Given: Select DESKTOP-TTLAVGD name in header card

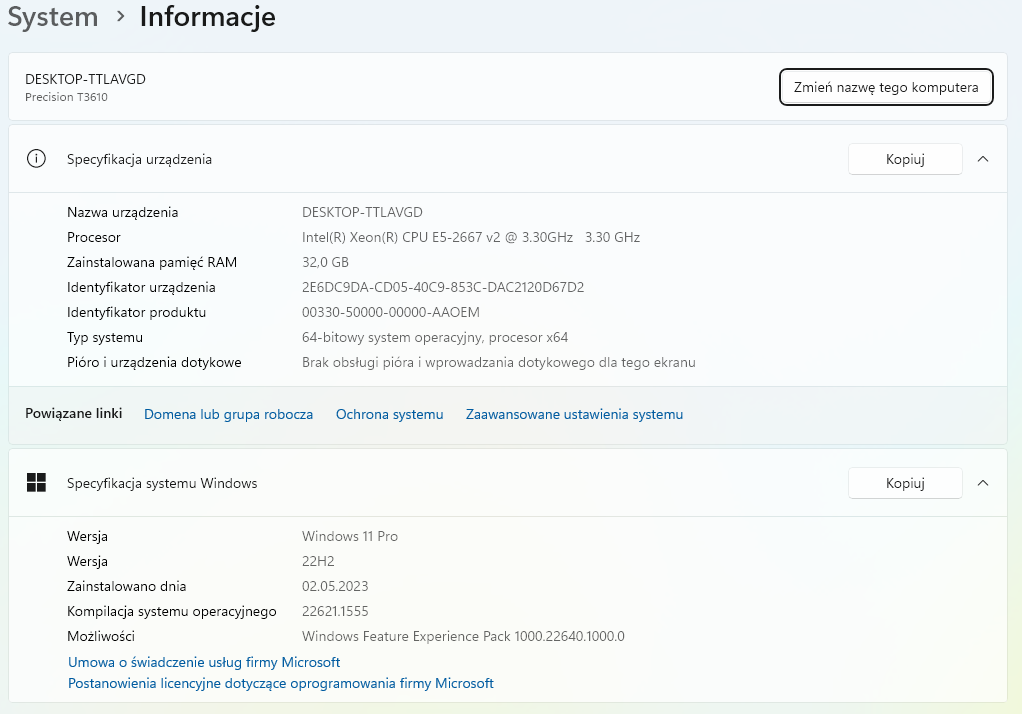Looking at the screenshot, I should (x=85, y=79).
